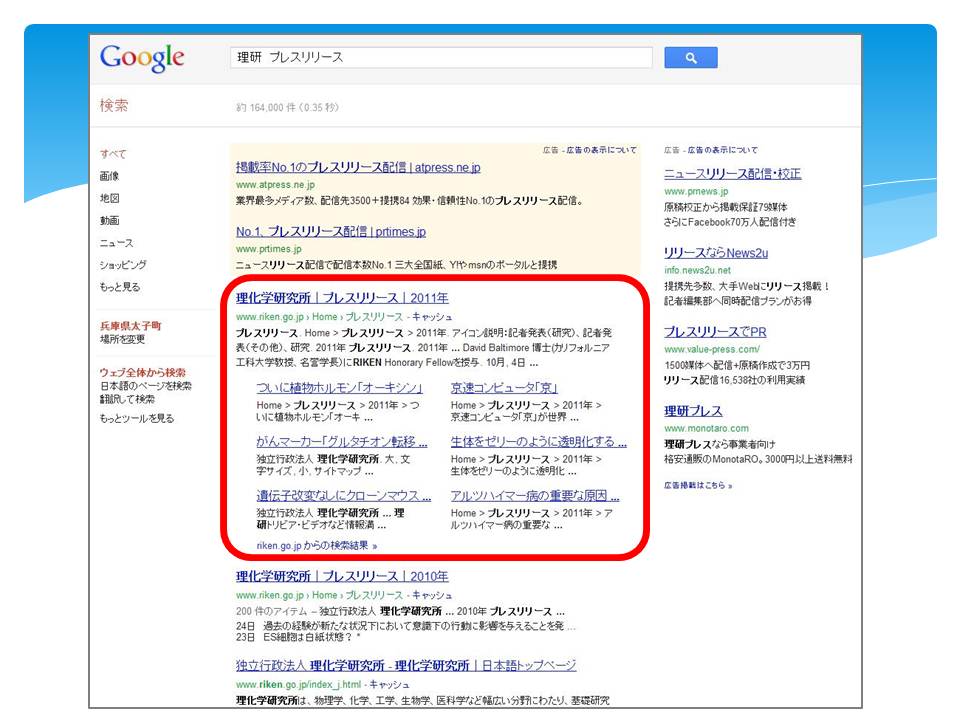Select 日本語のページを検索 option
This screenshot has height=720, width=960.
146,386
